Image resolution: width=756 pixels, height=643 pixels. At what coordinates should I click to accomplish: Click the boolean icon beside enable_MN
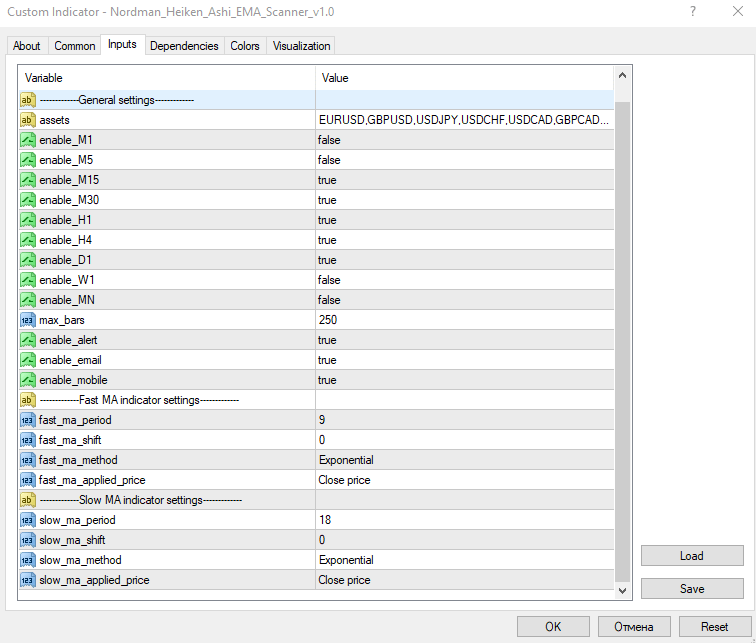(27, 300)
